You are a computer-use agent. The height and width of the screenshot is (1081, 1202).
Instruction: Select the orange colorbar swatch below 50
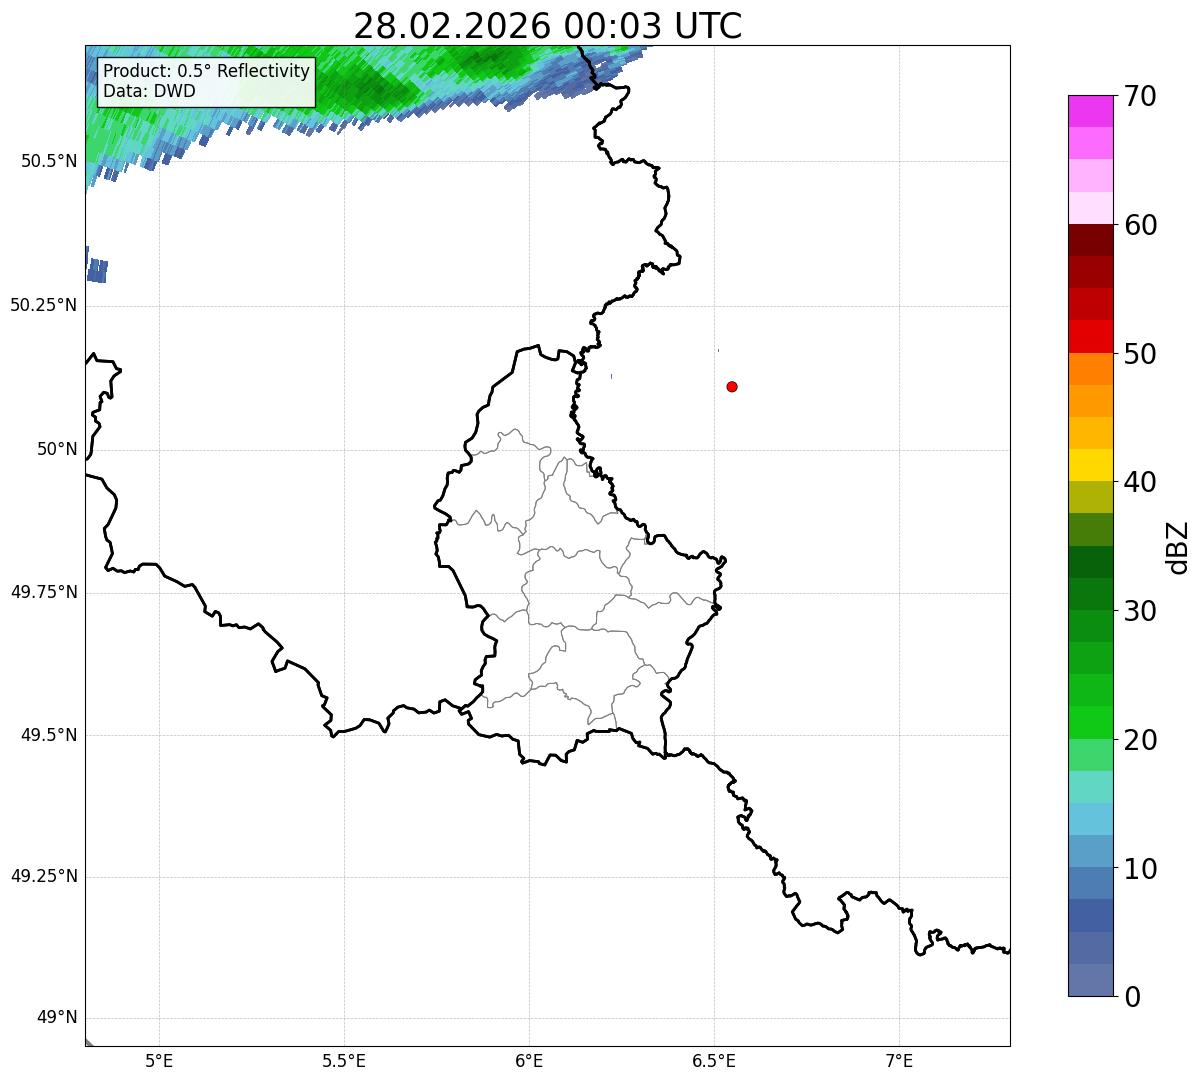point(1090,369)
